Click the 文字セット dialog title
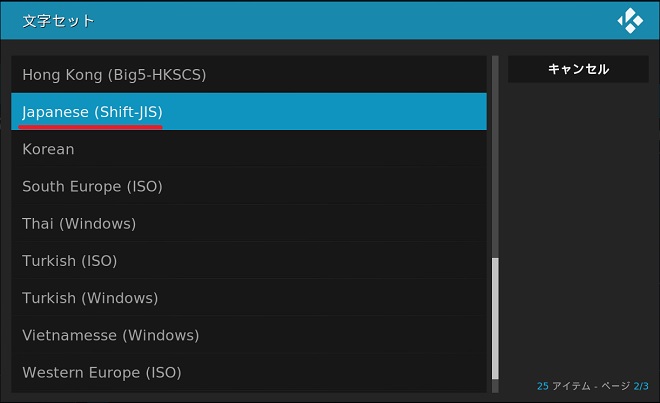The height and width of the screenshot is (403, 660). (x=58, y=20)
